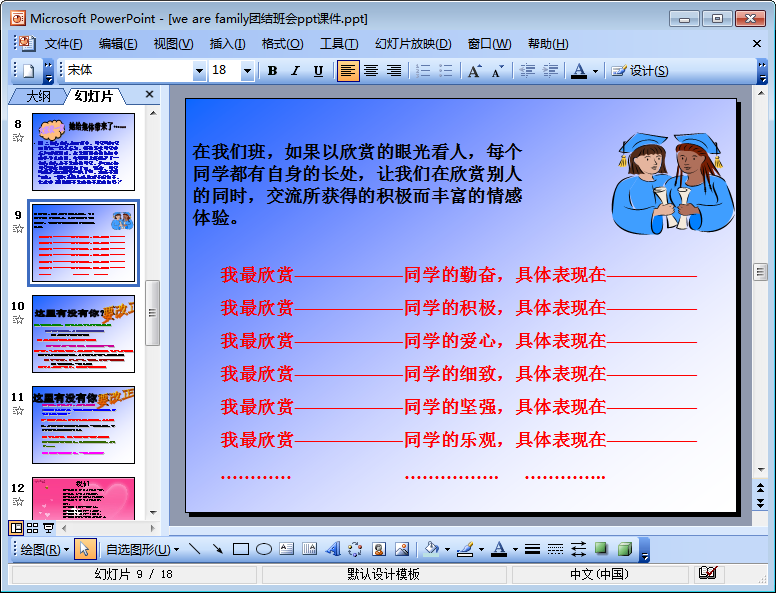
Task: Select slide 11 thumbnail
Action: 83,425
